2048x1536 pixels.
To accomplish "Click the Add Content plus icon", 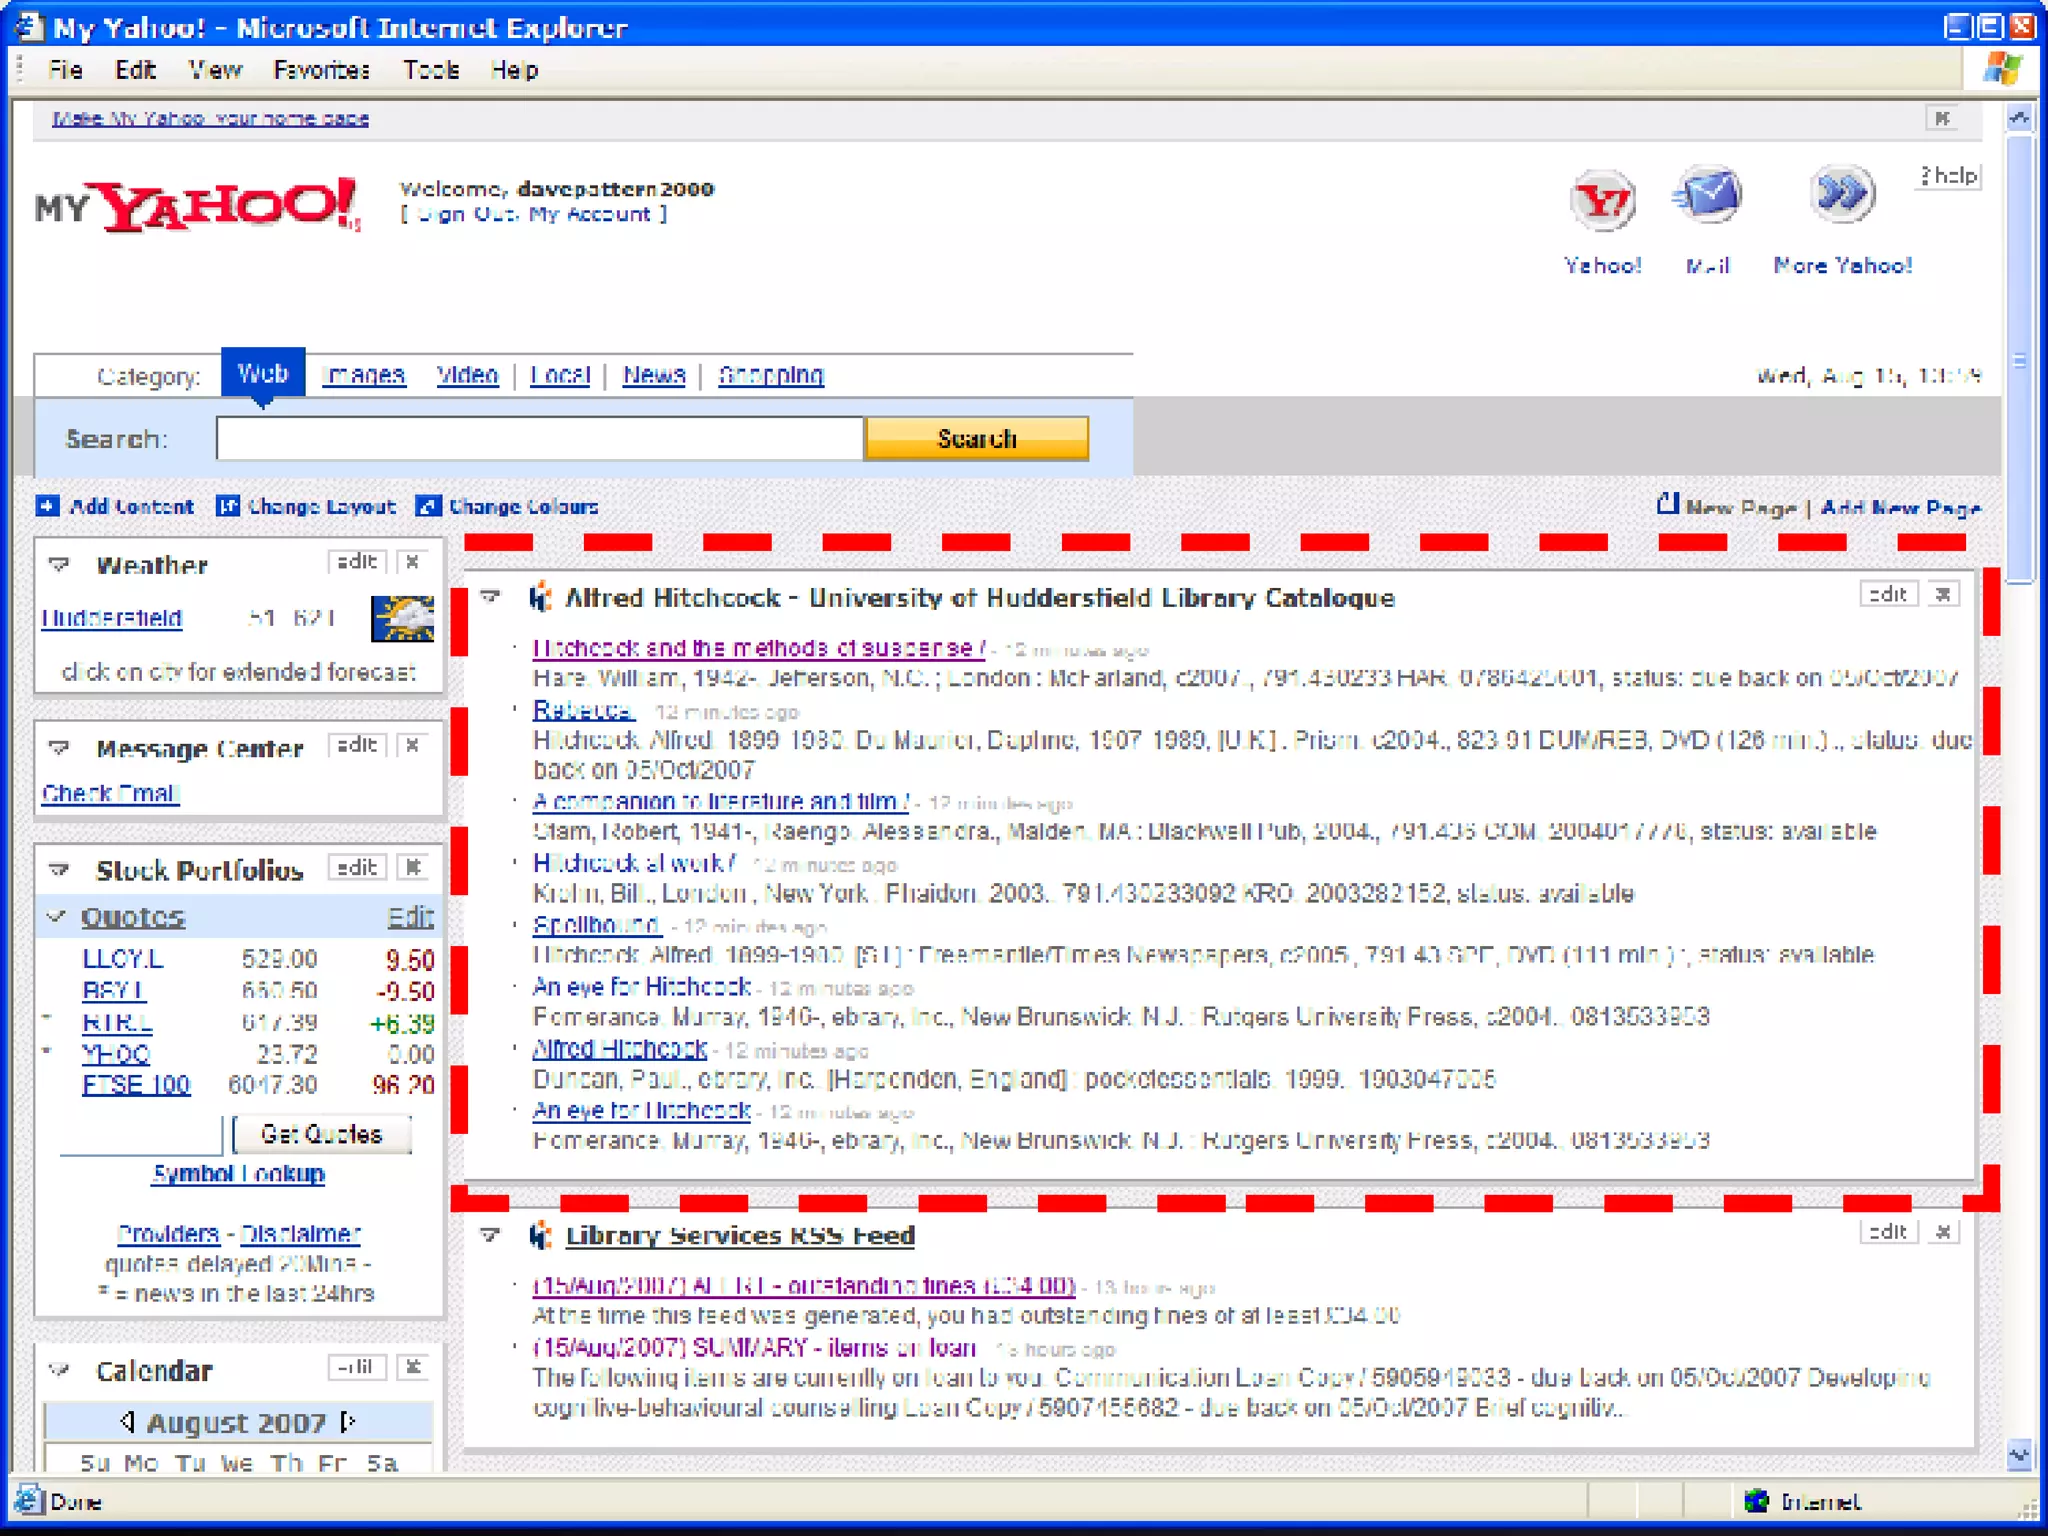I will pos(47,506).
